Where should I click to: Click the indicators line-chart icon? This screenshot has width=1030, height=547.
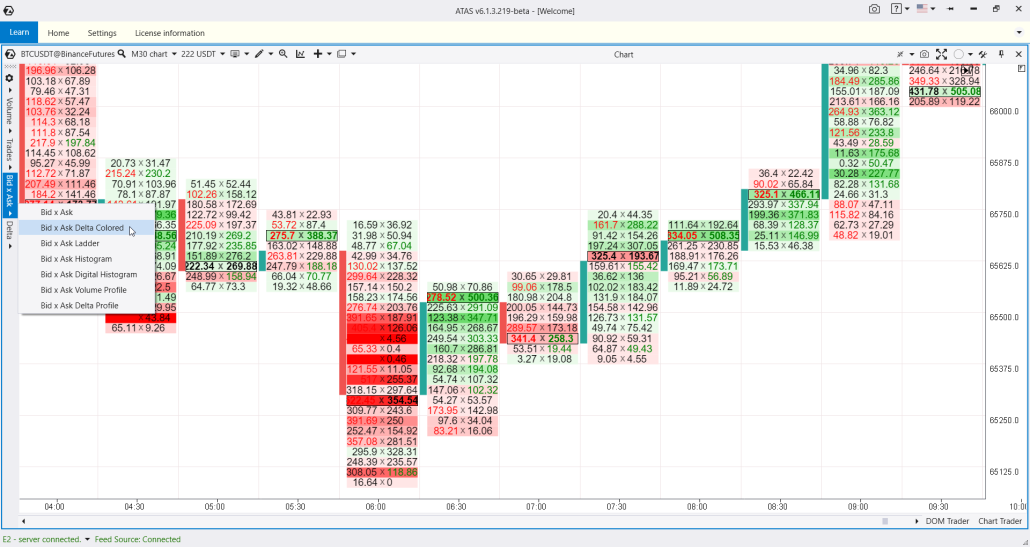coord(299,54)
